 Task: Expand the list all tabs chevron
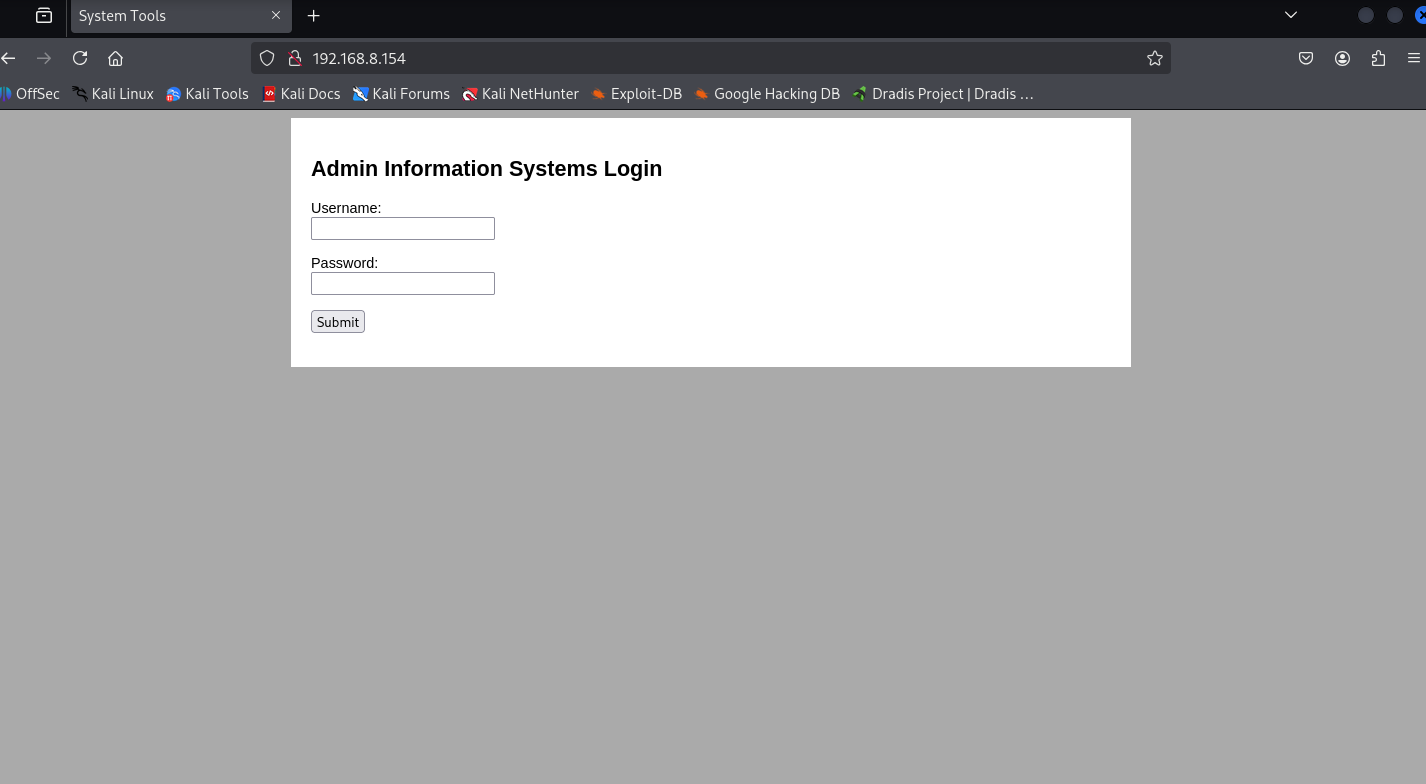tap(1290, 15)
